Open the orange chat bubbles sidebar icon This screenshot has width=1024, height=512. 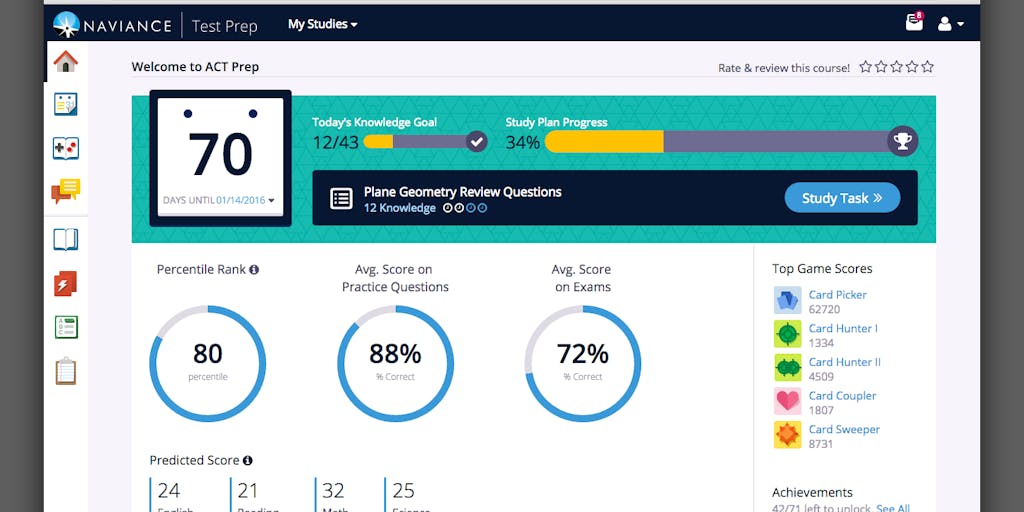coord(66,191)
